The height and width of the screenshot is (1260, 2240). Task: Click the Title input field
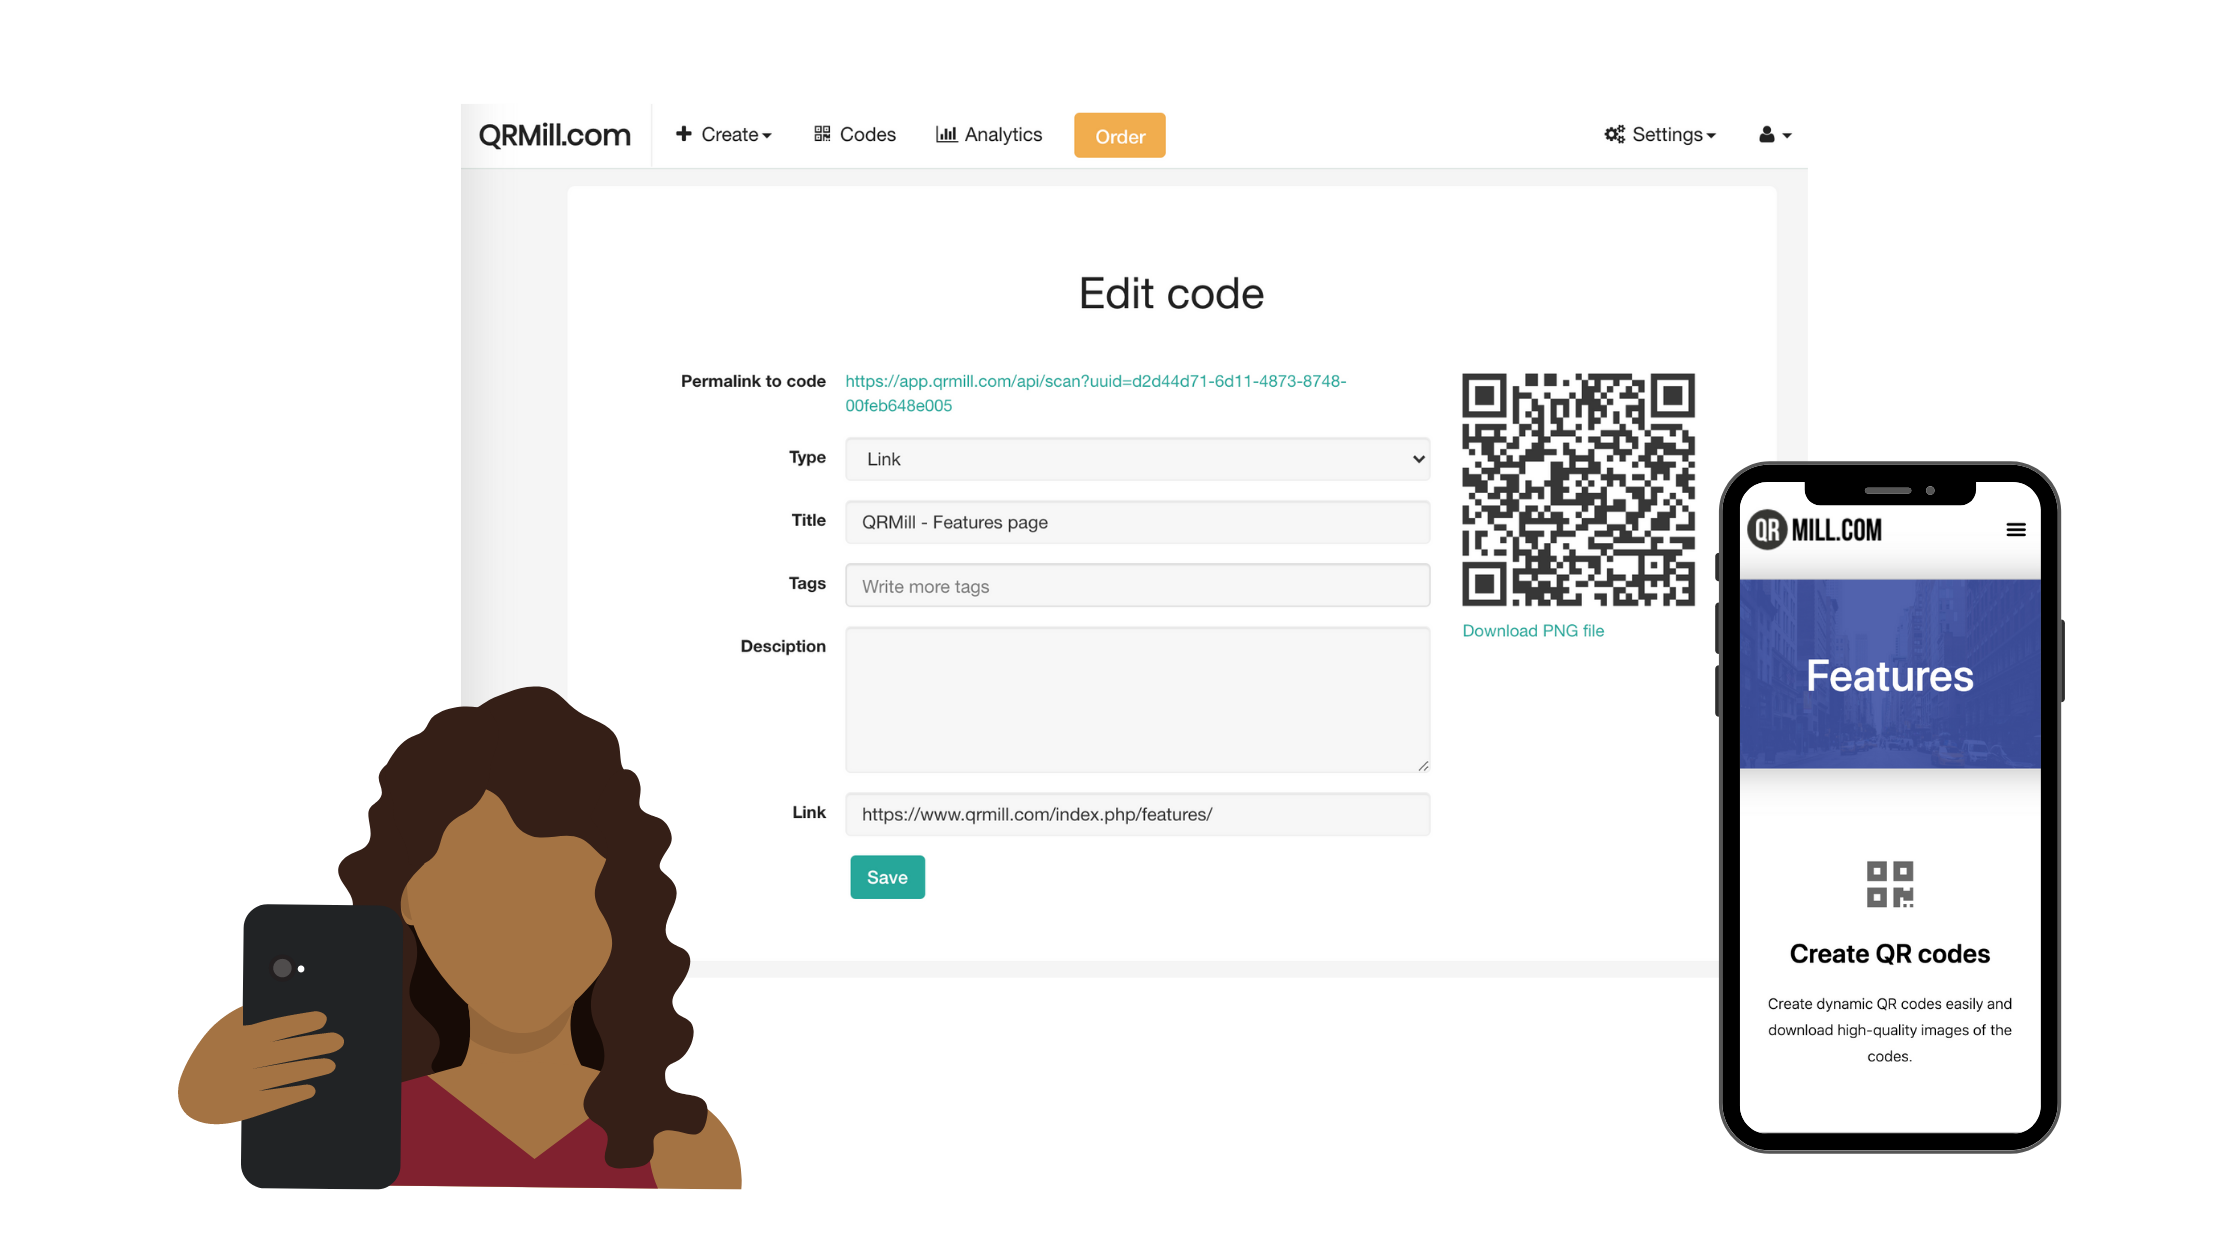1138,522
